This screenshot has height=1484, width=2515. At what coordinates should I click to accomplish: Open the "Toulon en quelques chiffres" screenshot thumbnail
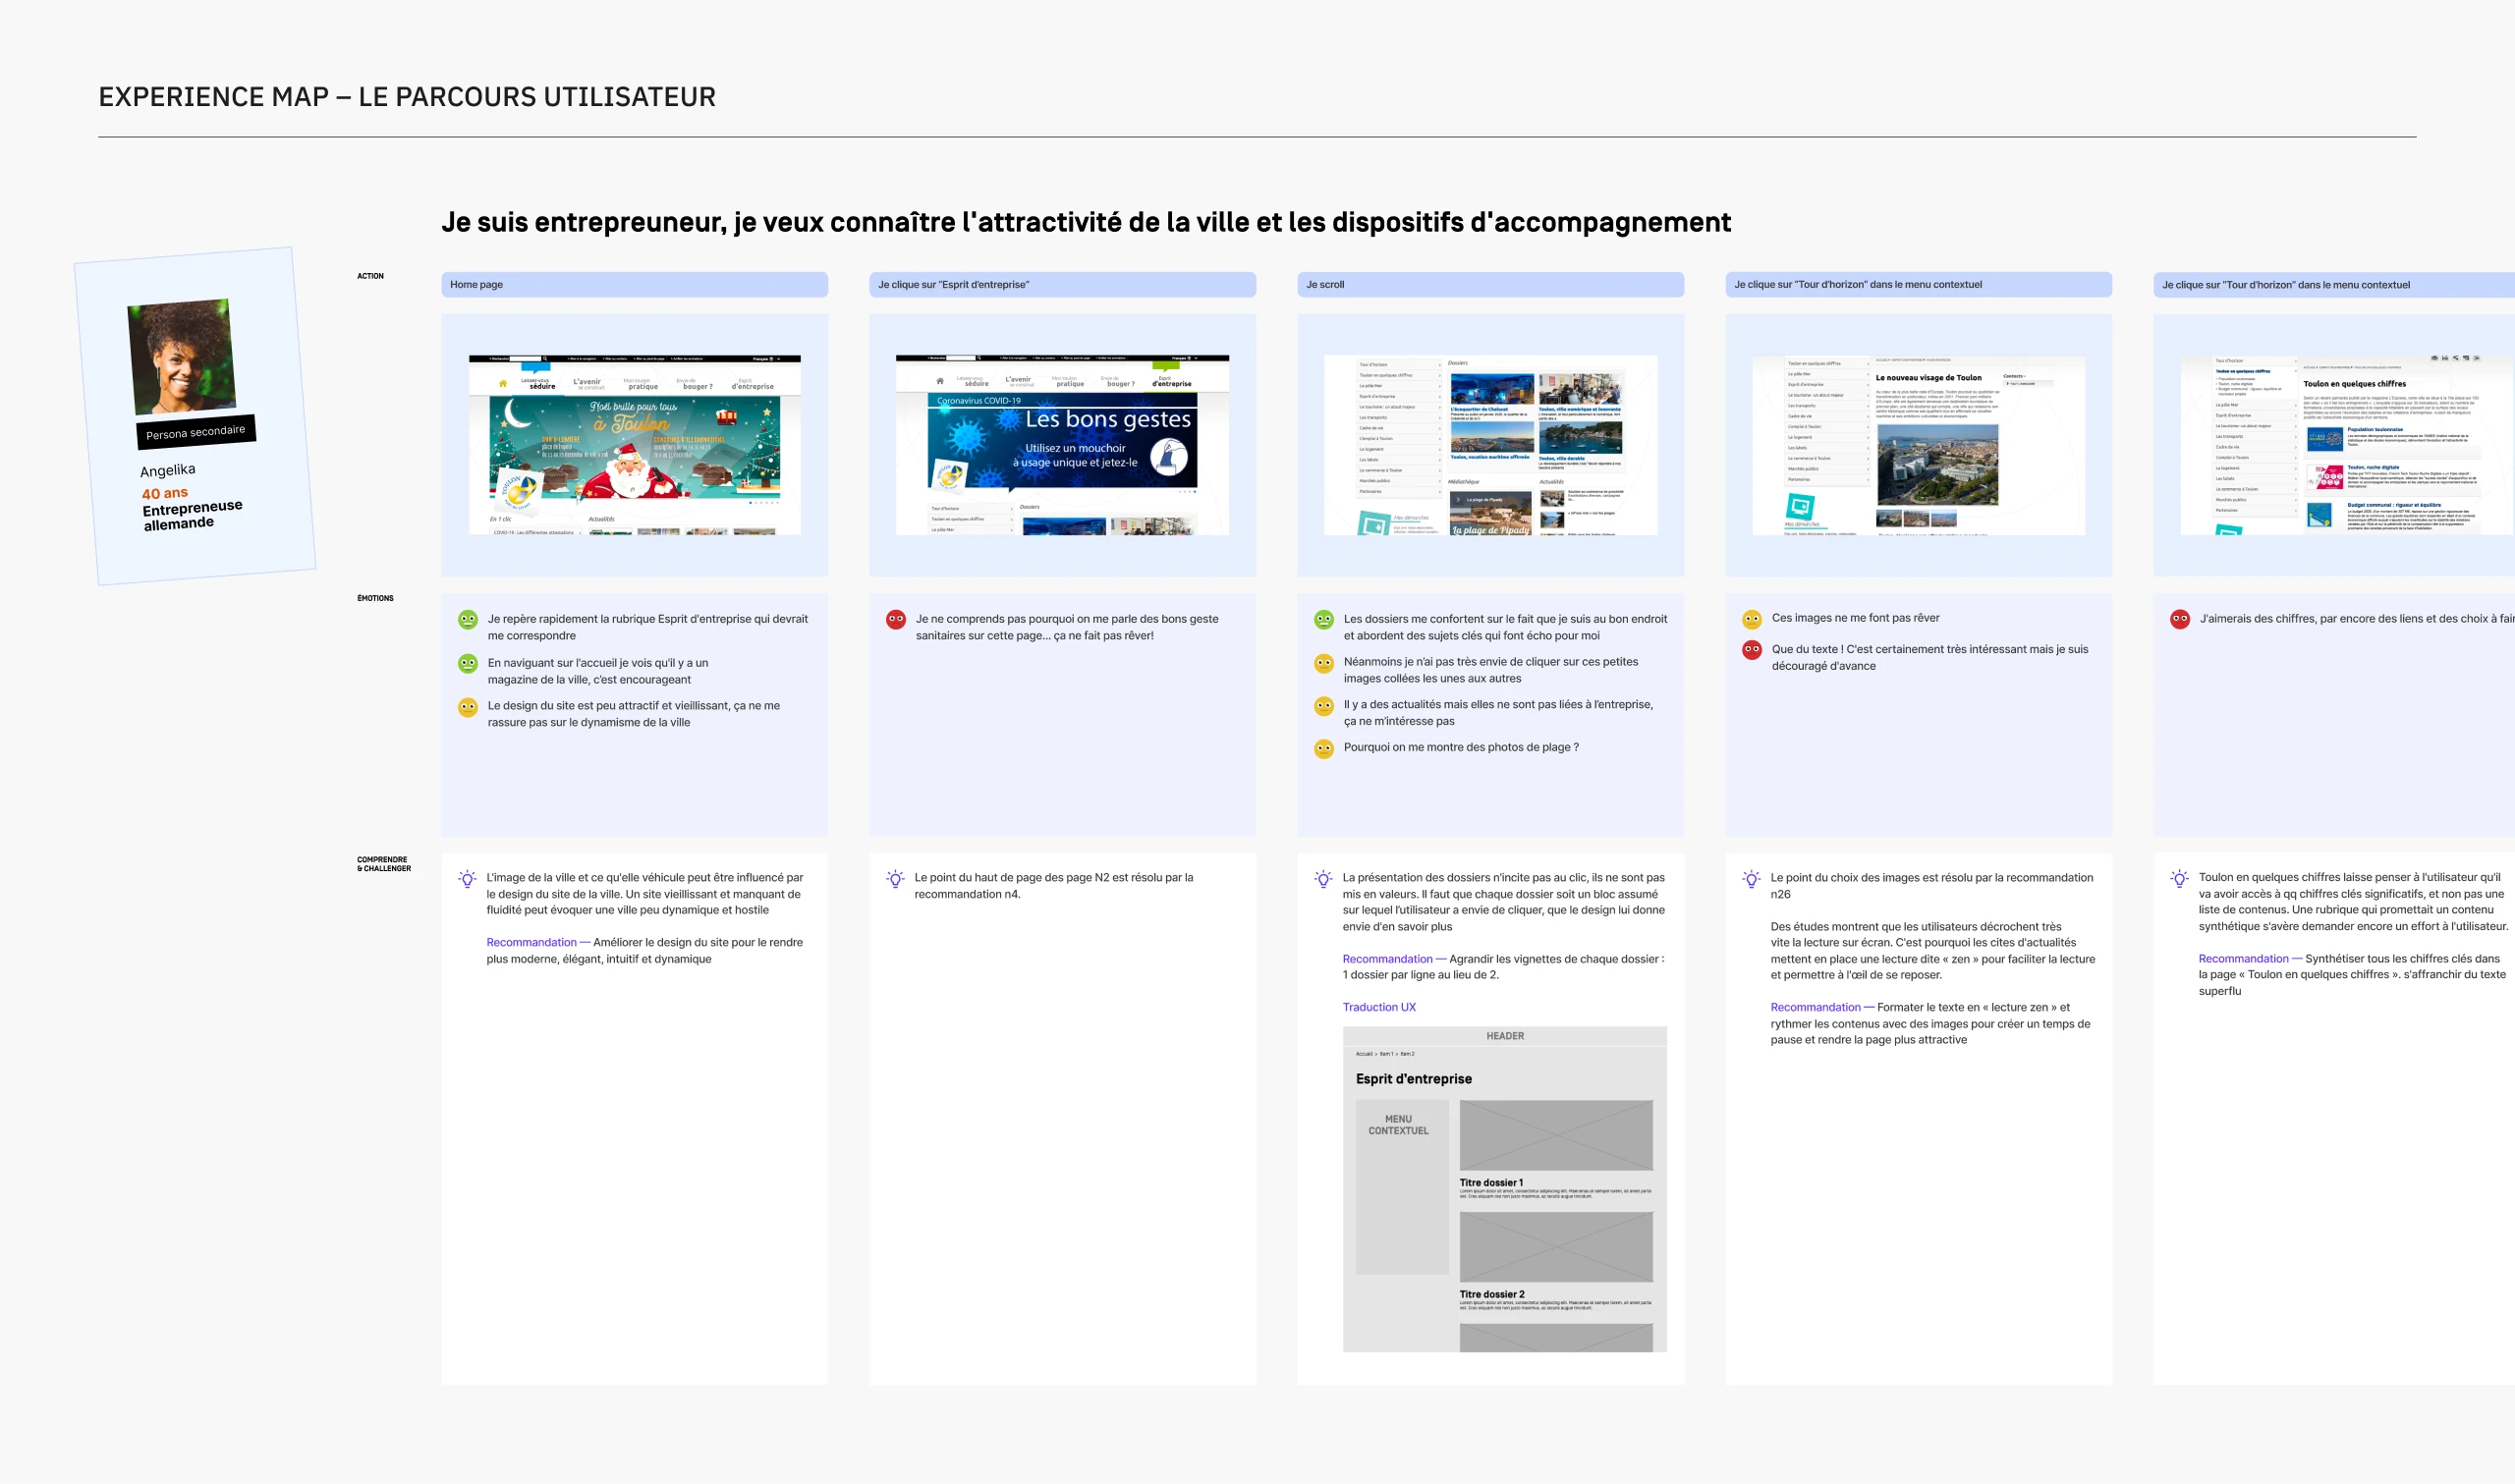coord(2347,445)
